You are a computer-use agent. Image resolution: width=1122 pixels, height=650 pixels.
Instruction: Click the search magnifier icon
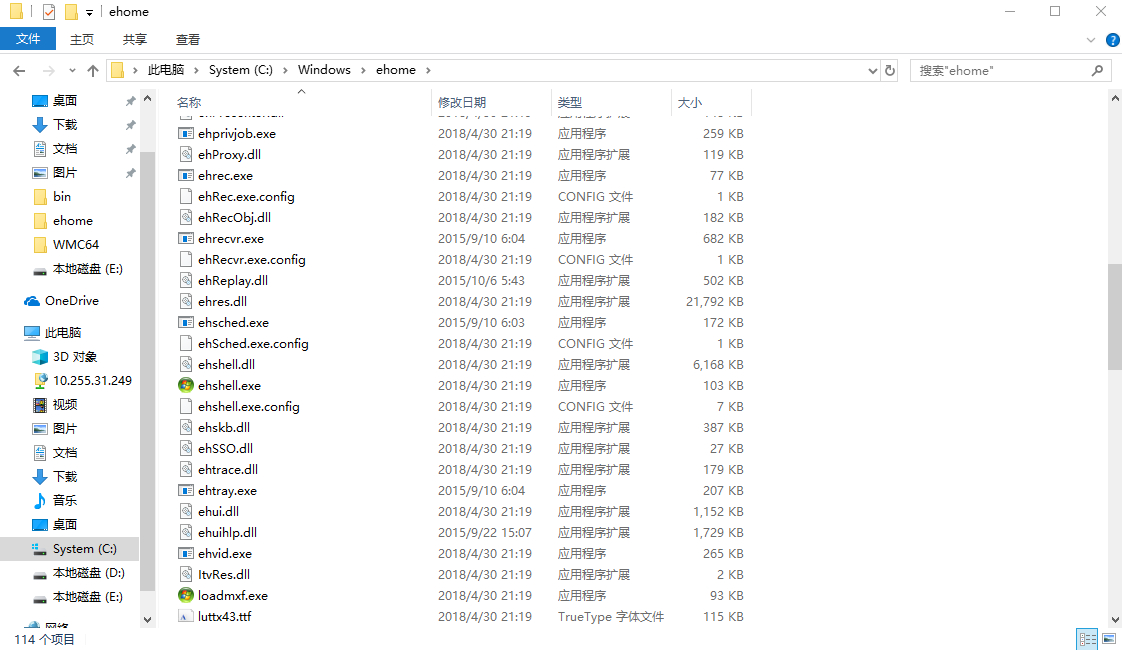1097,70
